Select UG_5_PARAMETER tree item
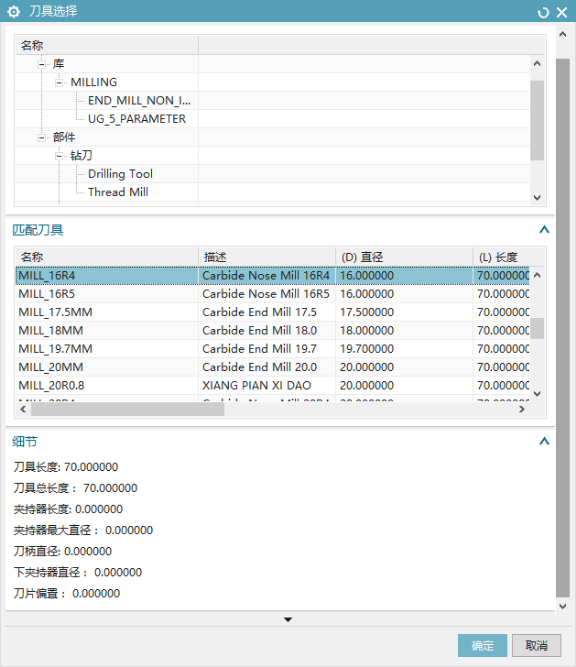The image size is (576, 667). 137,119
